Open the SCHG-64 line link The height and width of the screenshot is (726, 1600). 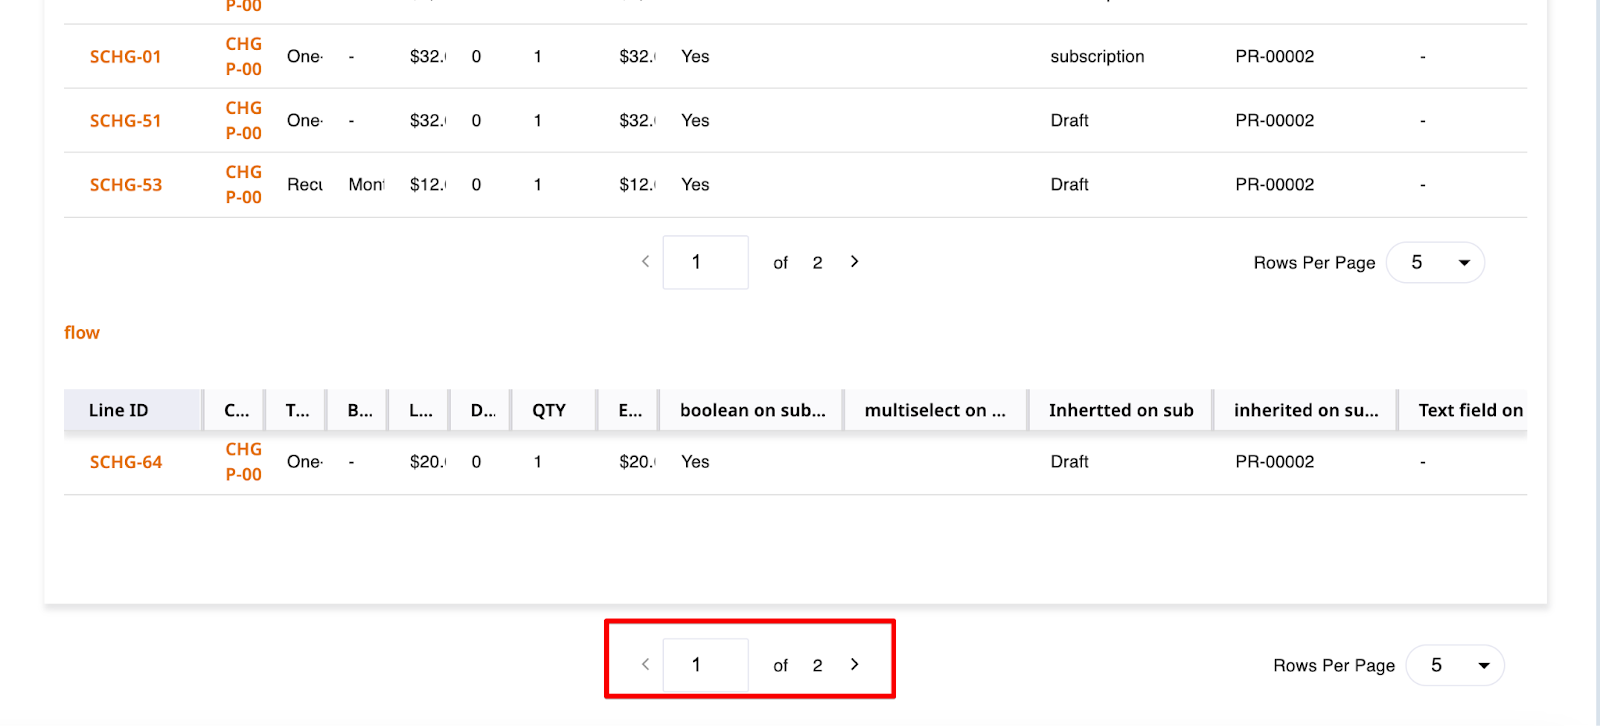(x=126, y=462)
